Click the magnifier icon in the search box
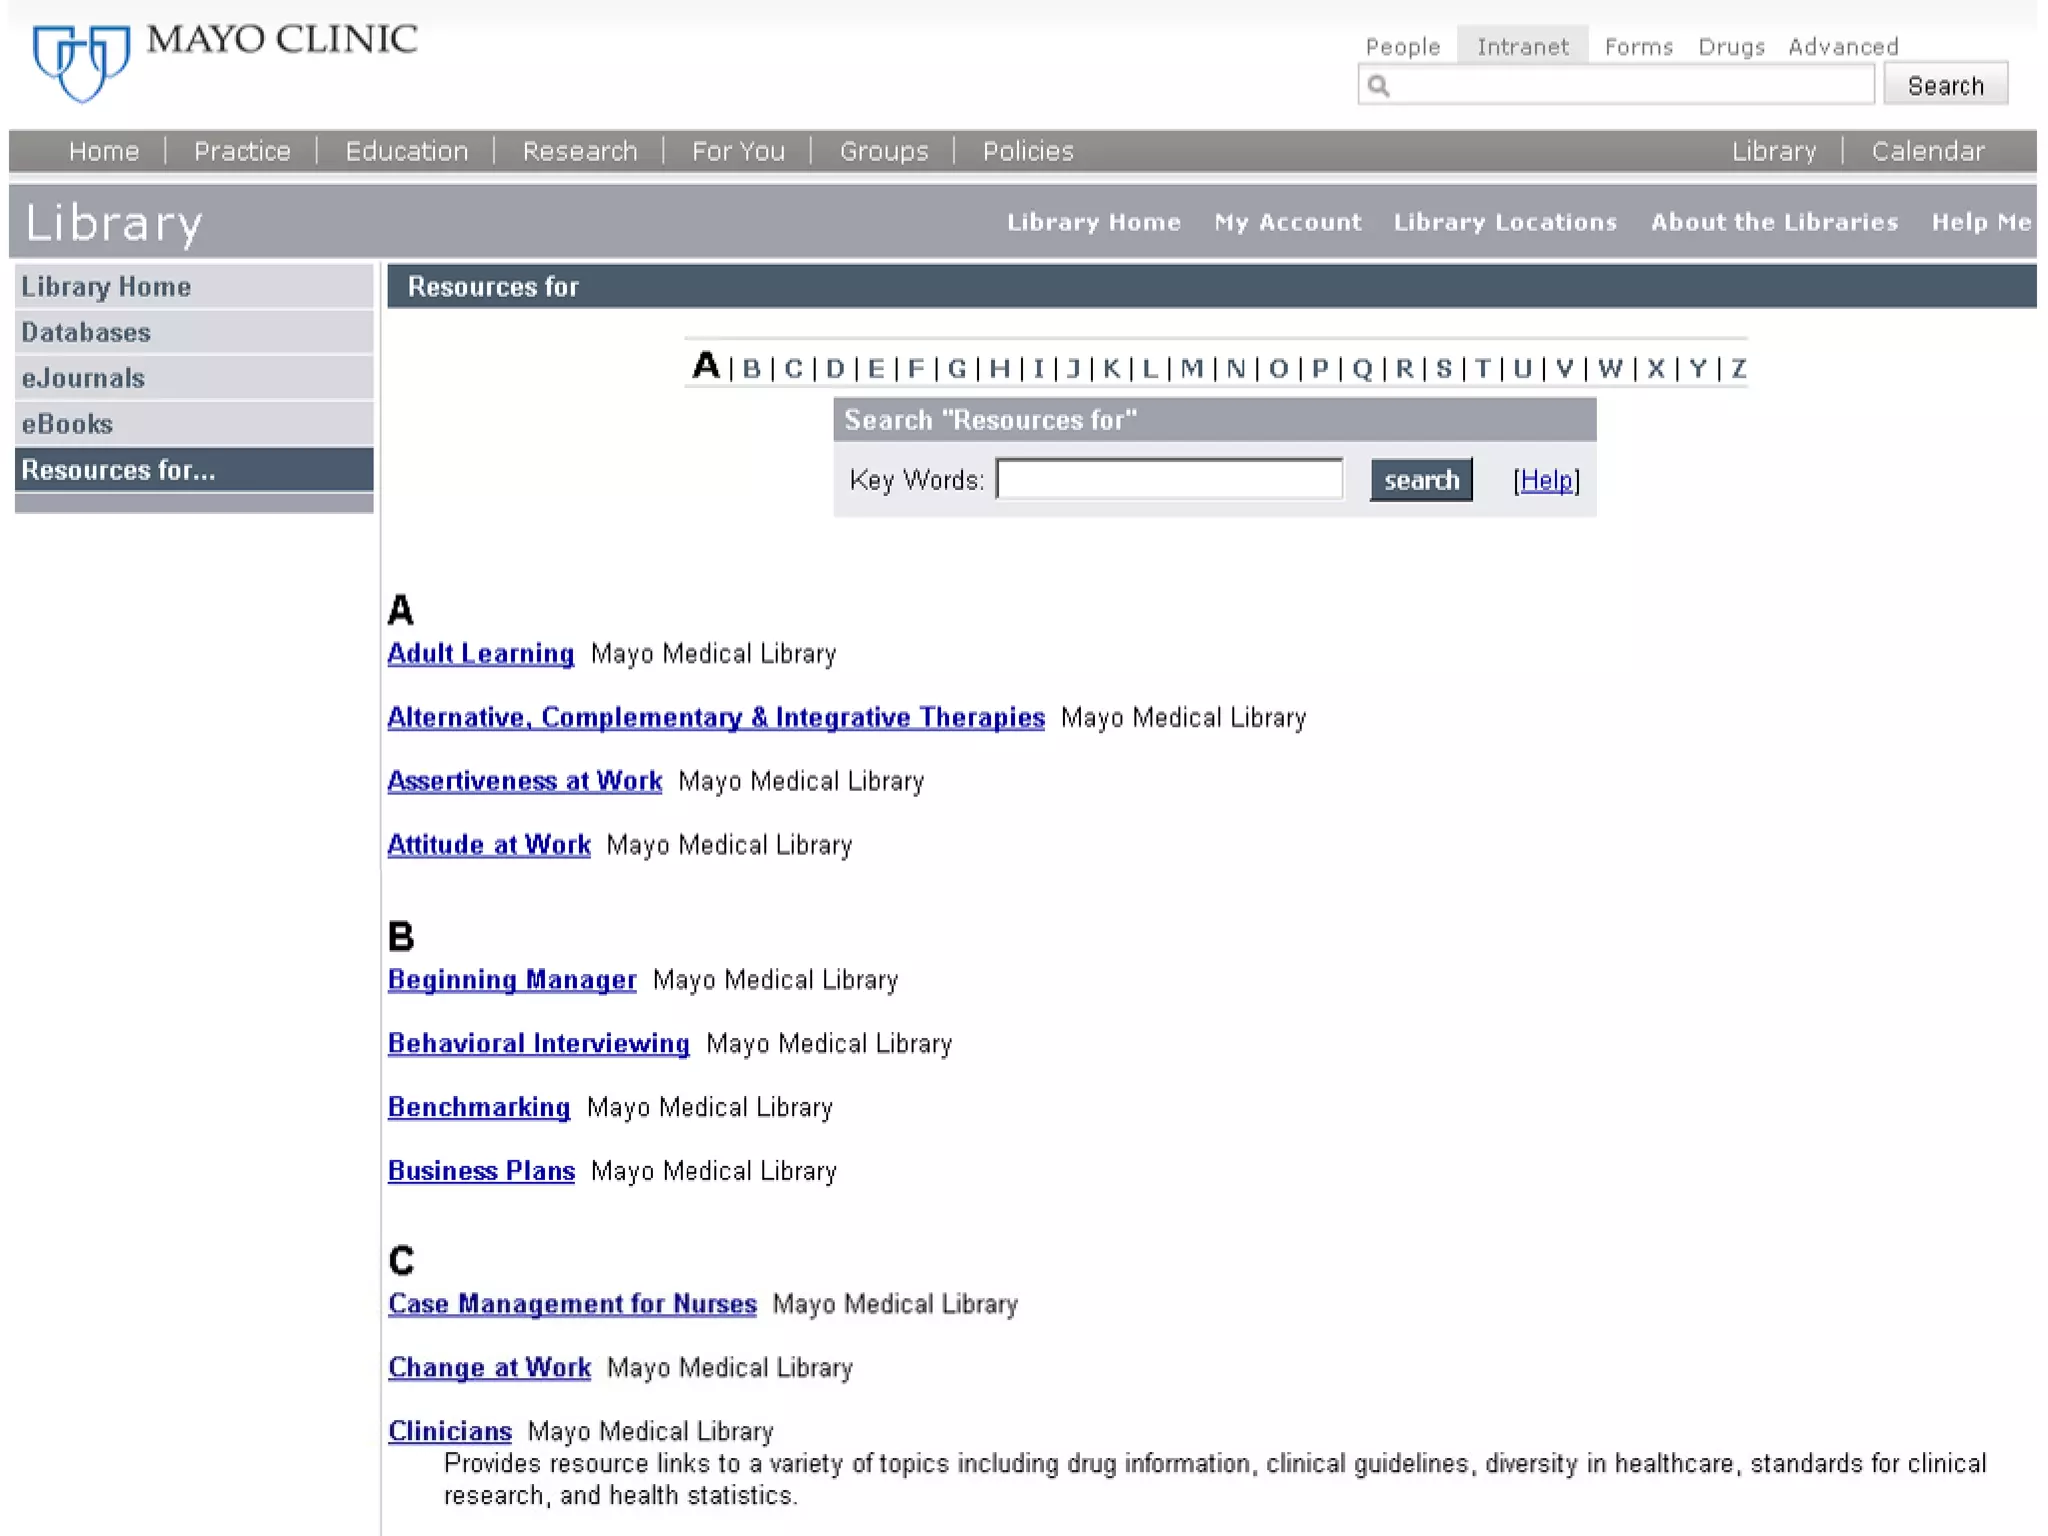This screenshot has height=1536, width=2048. [1379, 86]
